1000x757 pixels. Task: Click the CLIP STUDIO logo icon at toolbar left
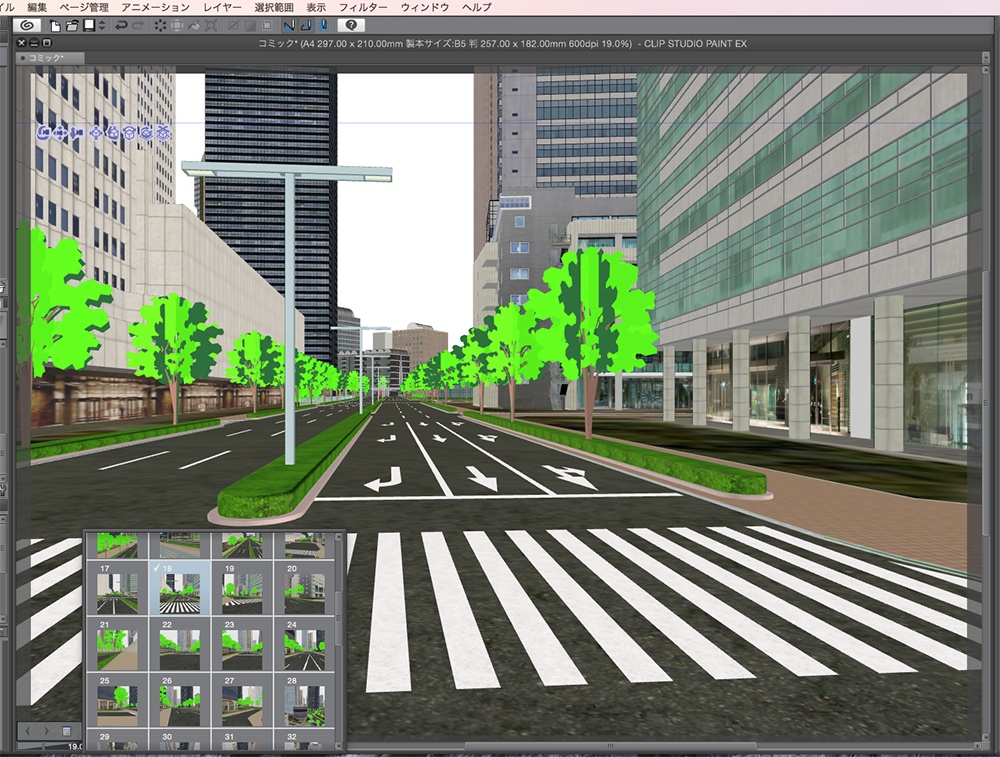point(28,24)
